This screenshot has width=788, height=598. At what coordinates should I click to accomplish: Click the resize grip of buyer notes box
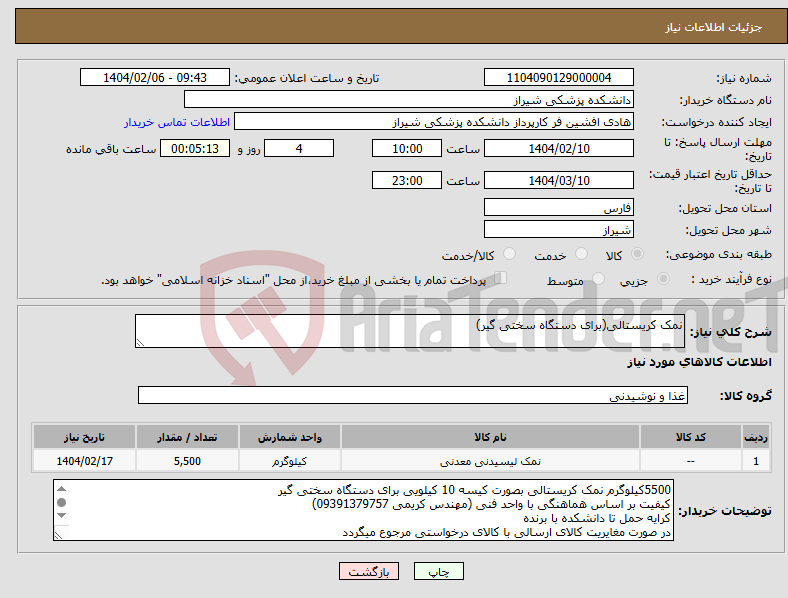click(58, 536)
